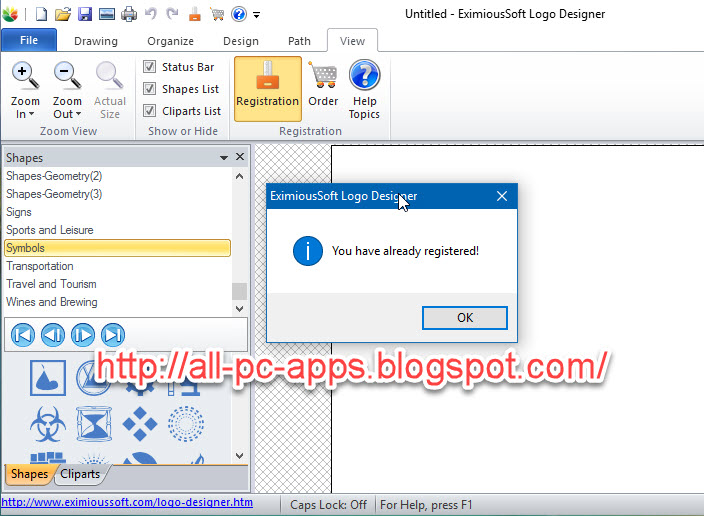Go to the first page of shapes
This screenshot has width=704, height=516.
(x=23, y=335)
